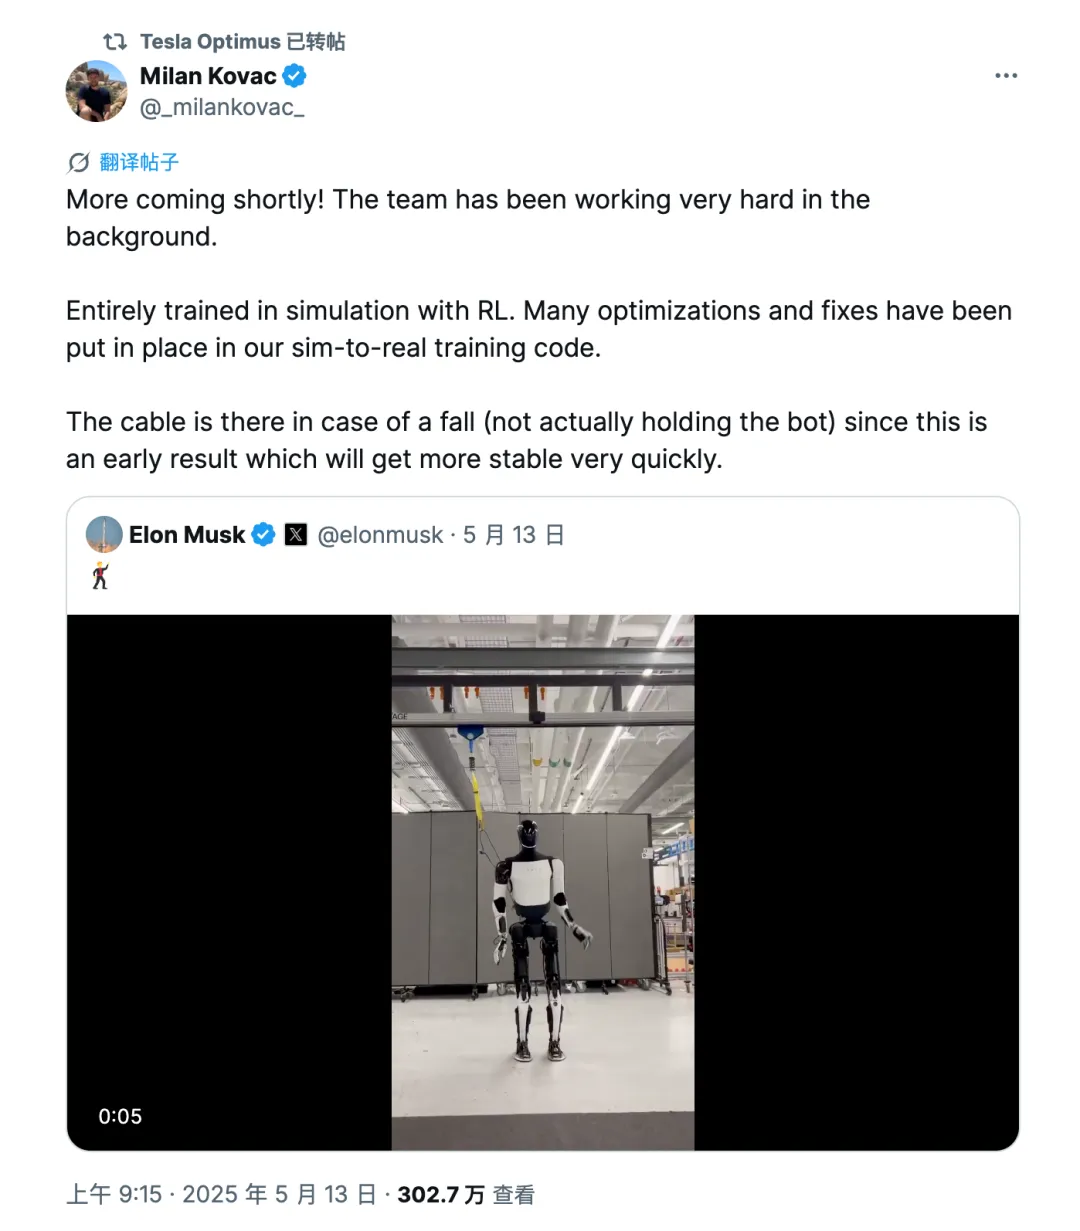Click Elon Musk's small profile avatar
Screen dimensions: 1080x1231
point(104,535)
